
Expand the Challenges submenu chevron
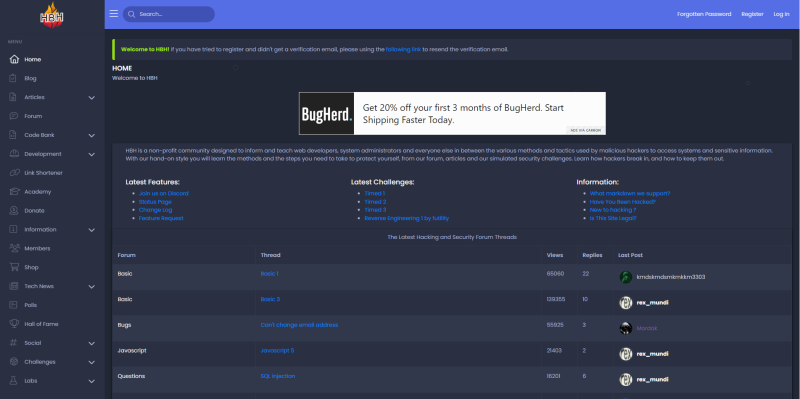92,362
